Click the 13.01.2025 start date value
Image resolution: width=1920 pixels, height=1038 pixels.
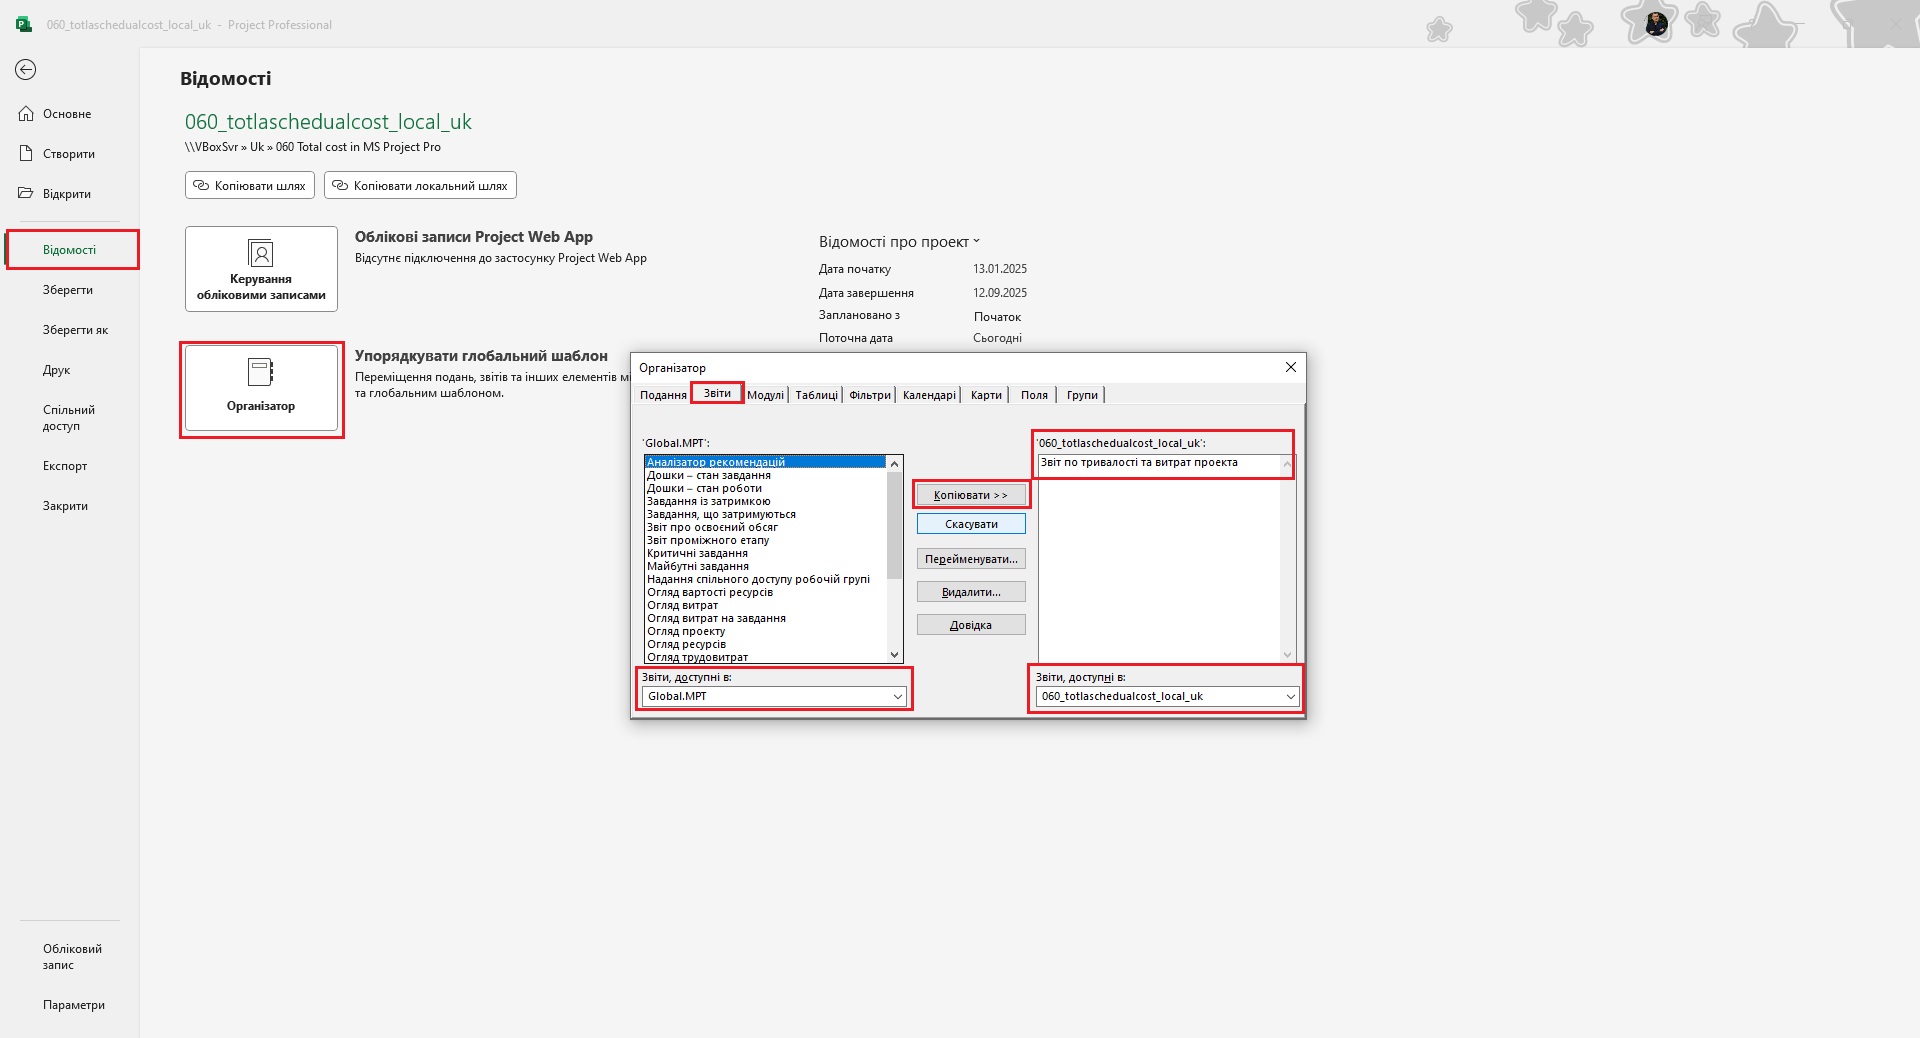pos(1000,269)
